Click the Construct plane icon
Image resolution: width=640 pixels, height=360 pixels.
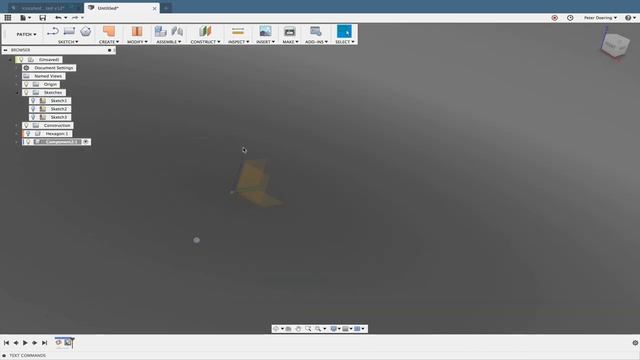pos(205,31)
